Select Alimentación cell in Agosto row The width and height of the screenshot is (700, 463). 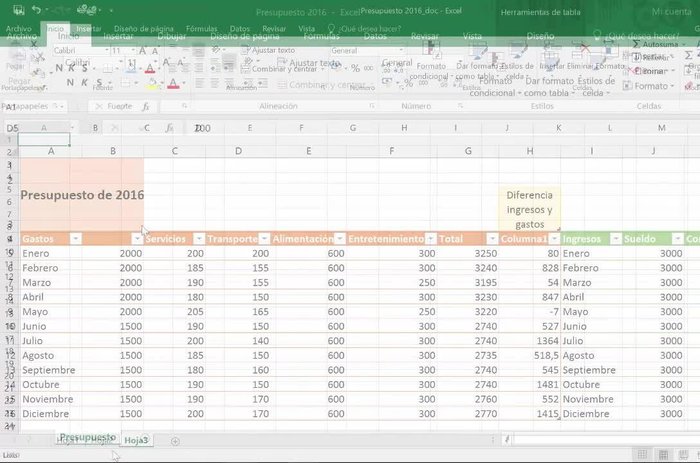pyautogui.click(x=308, y=355)
